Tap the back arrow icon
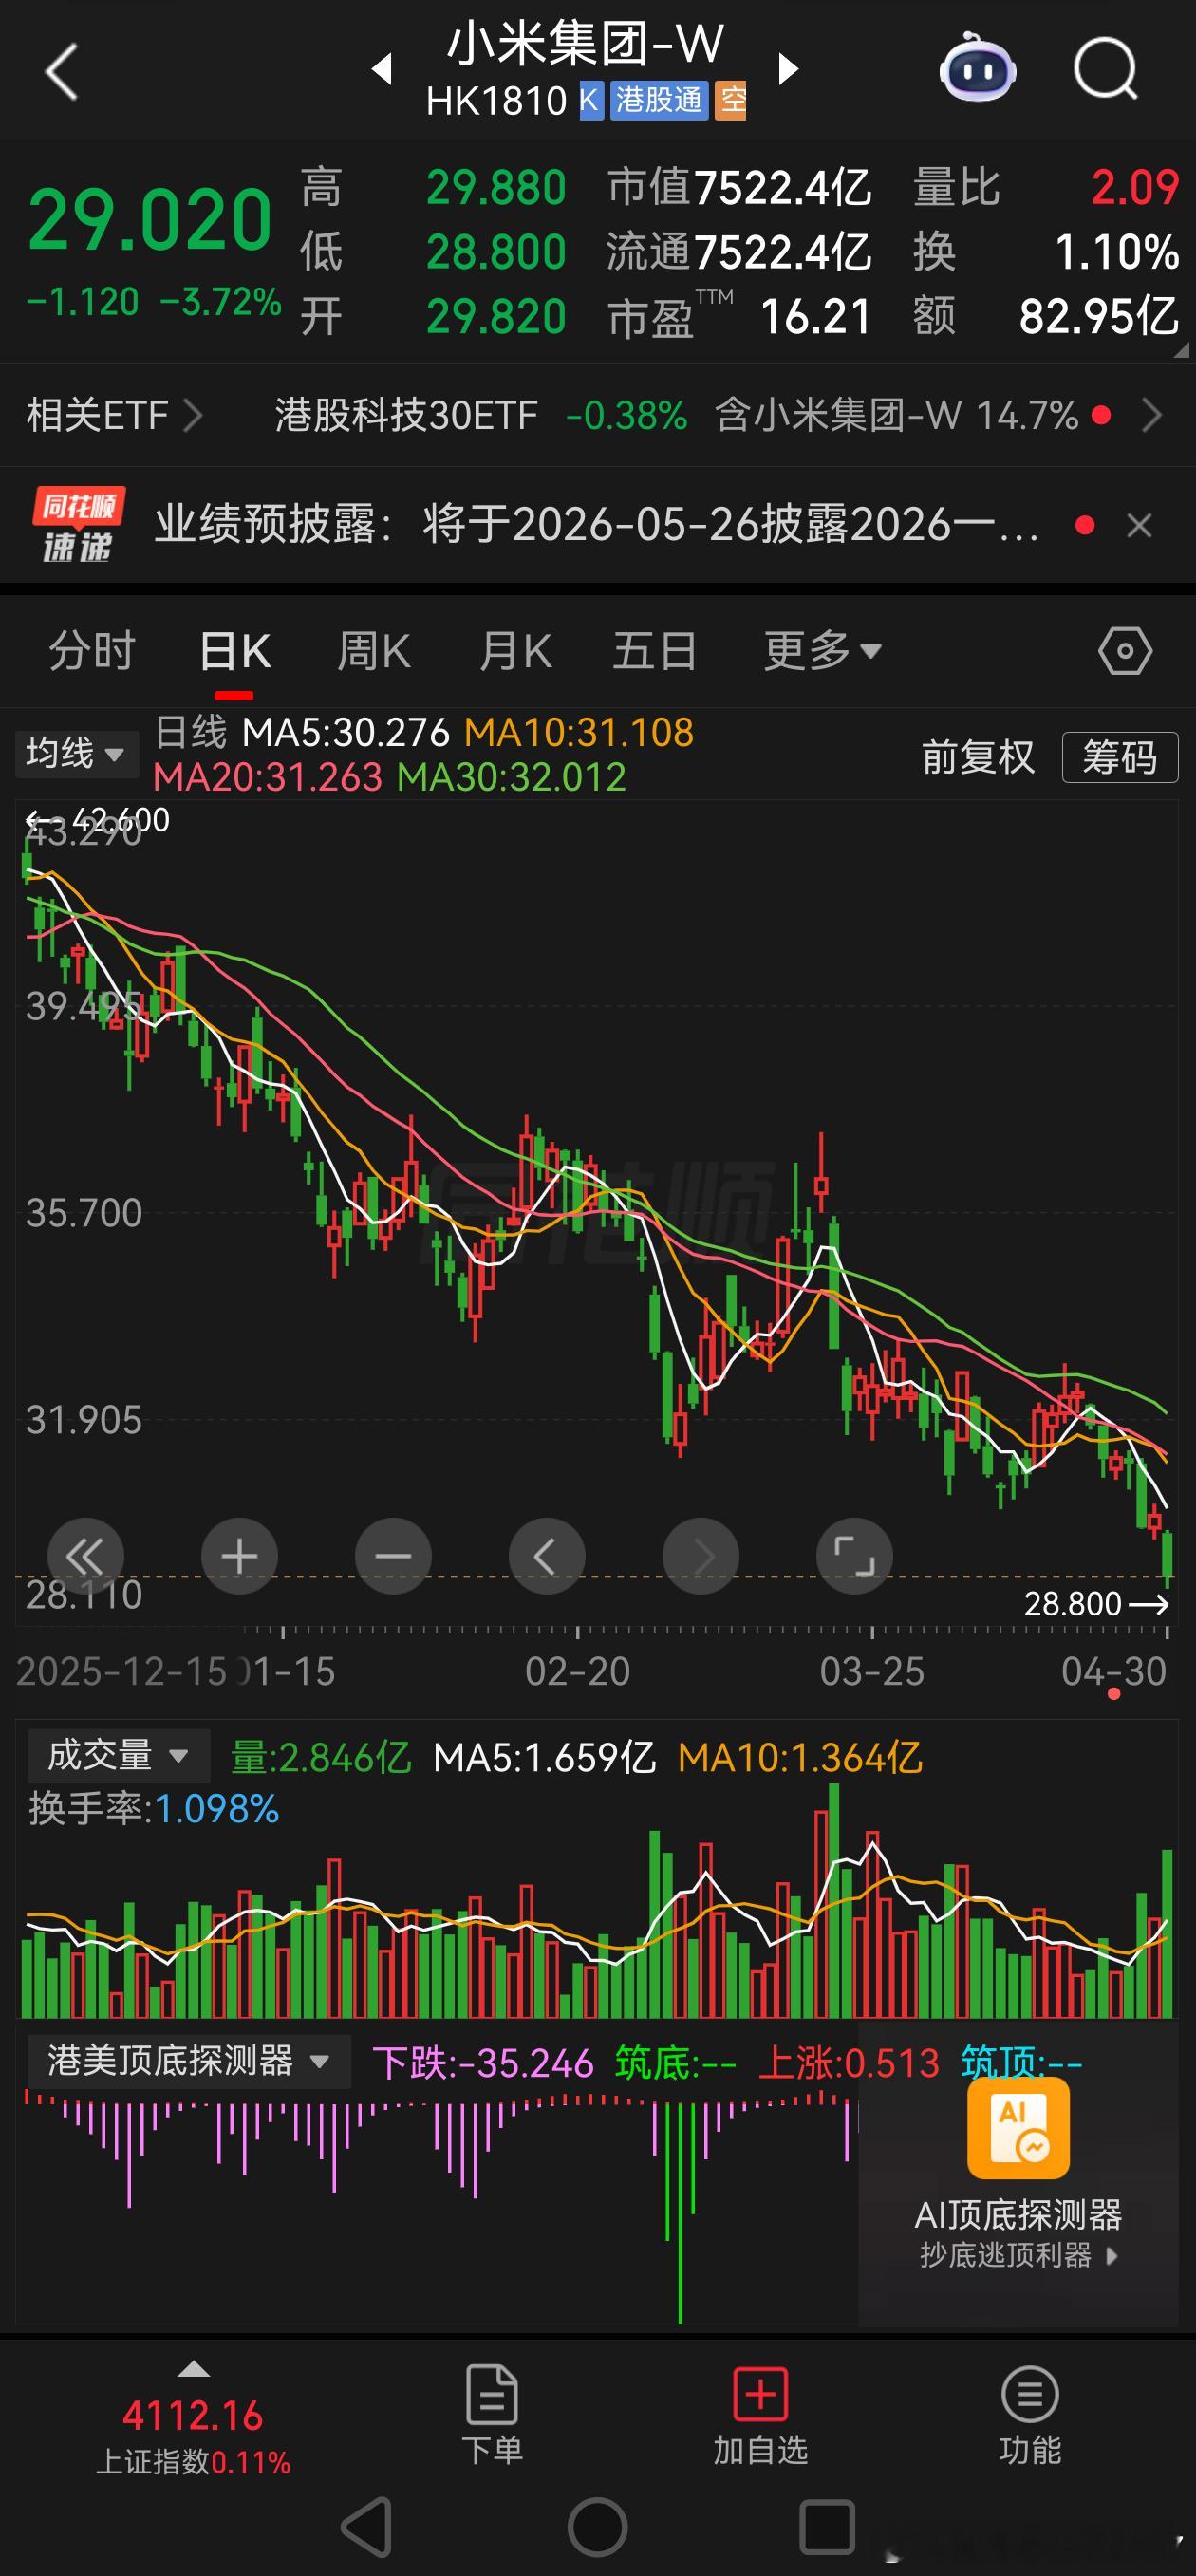This screenshot has width=1196, height=2576. pos(62,72)
